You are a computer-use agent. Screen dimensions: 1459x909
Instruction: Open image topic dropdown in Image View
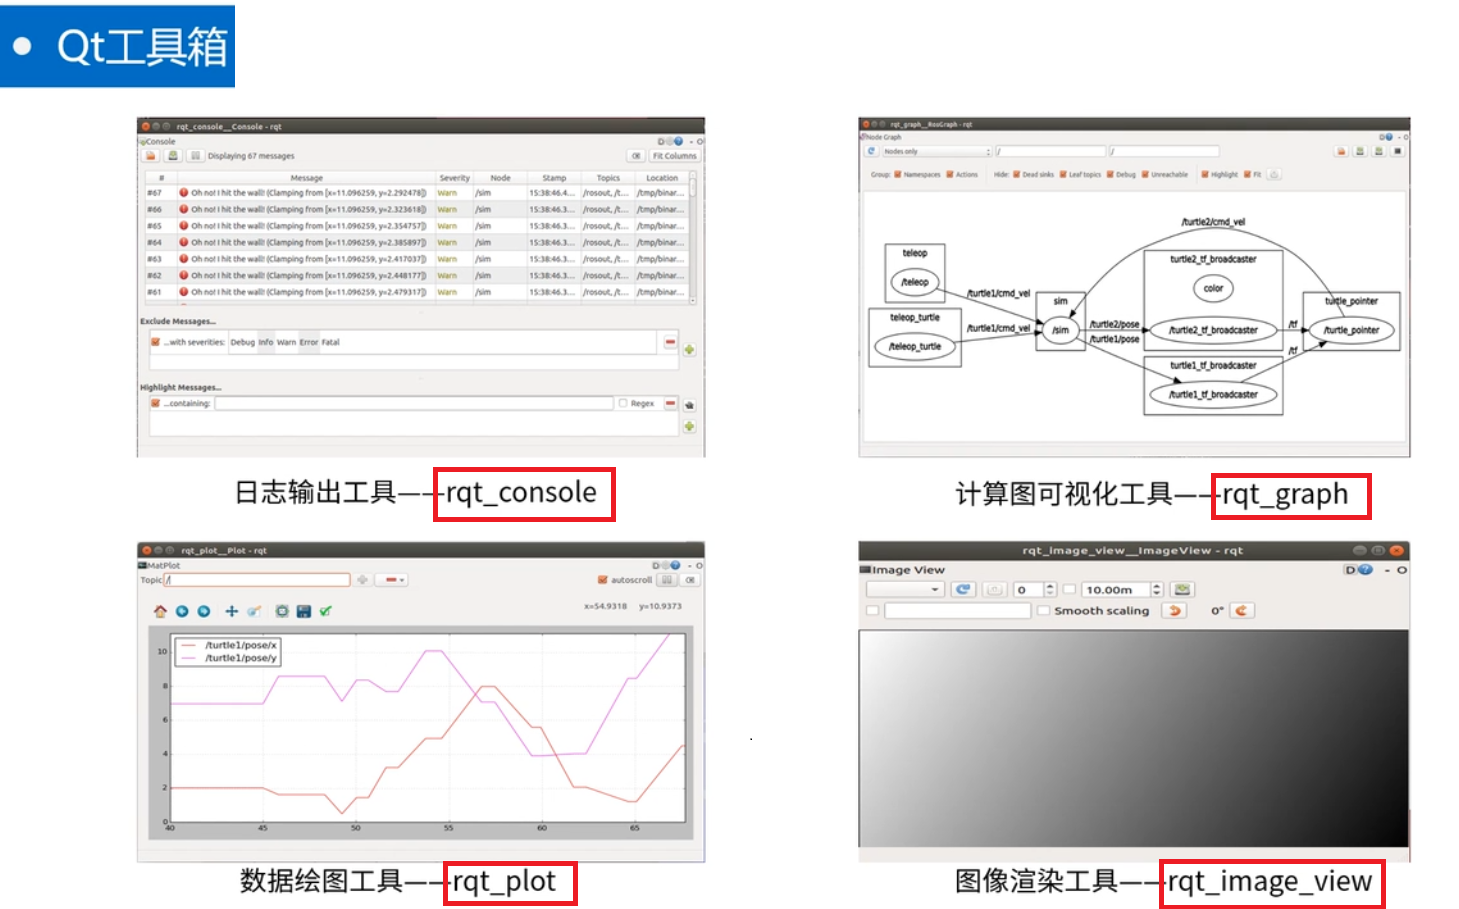coord(905,590)
